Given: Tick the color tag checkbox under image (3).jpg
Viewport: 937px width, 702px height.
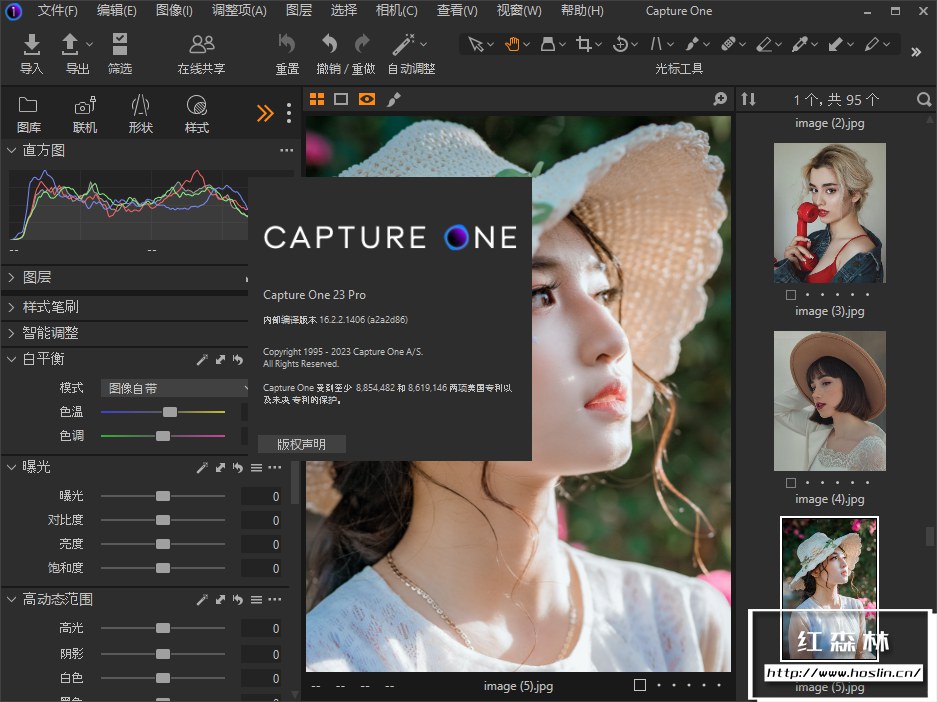Looking at the screenshot, I should [791, 295].
